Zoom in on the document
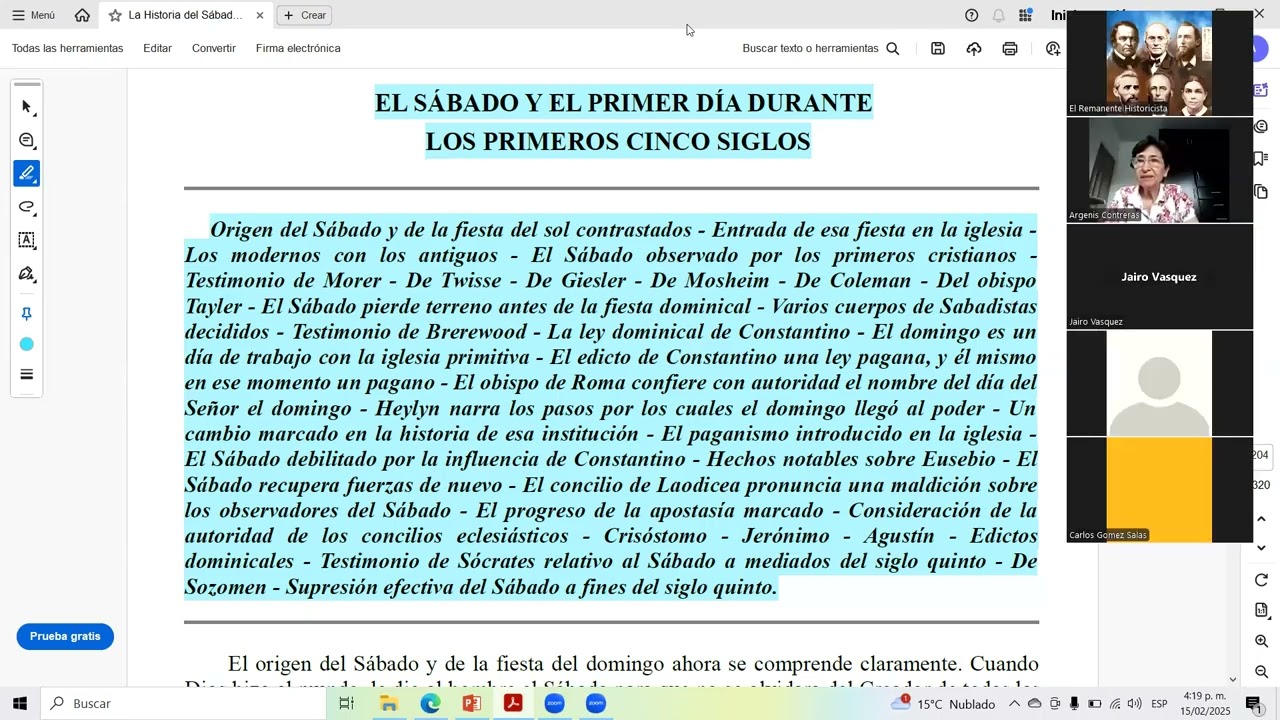 pyautogui.click(x=1262, y=641)
